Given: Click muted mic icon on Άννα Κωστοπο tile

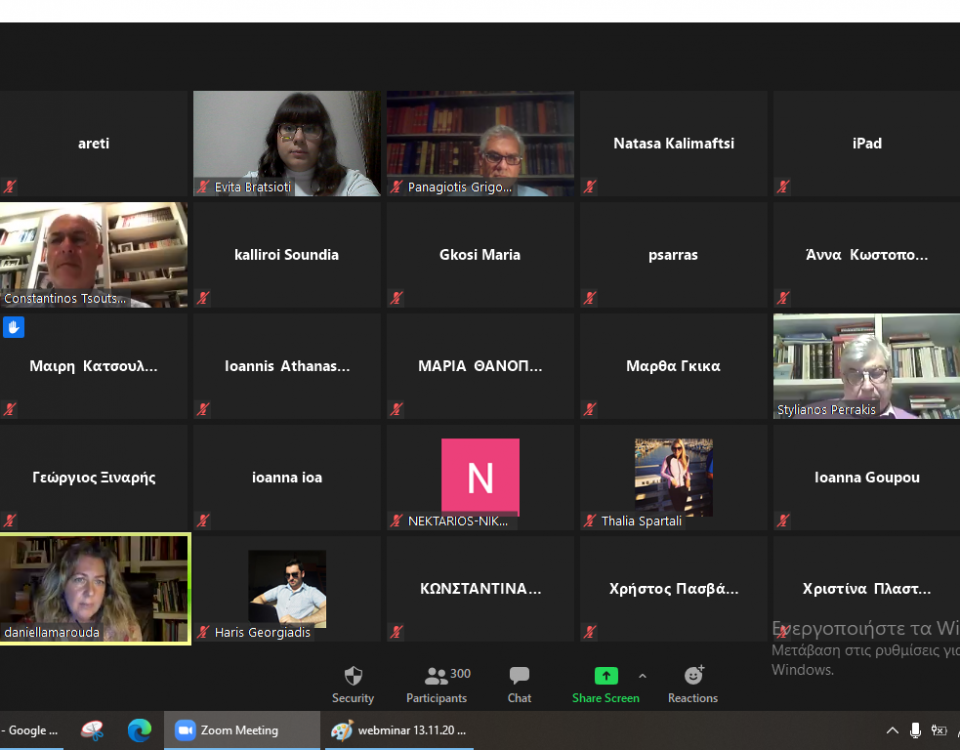Looking at the screenshot, I should click(x=783, y=298).
